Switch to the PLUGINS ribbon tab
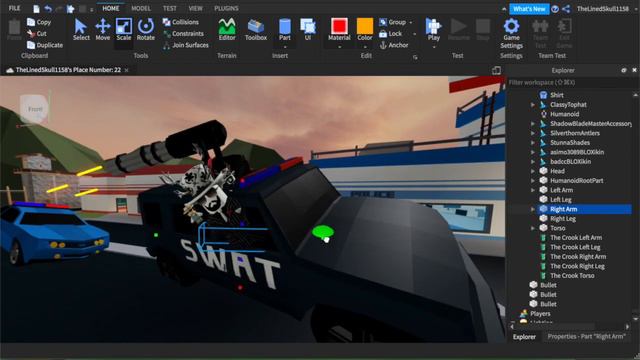This screenshot has height=360, width=640. tap(226, 8)
